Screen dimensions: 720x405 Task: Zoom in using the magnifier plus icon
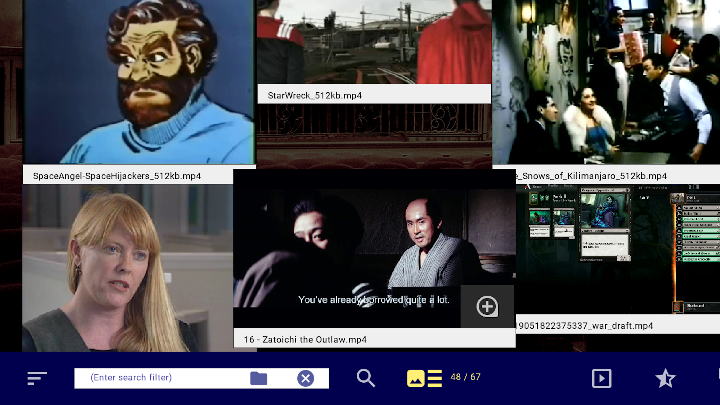(487, 307)
